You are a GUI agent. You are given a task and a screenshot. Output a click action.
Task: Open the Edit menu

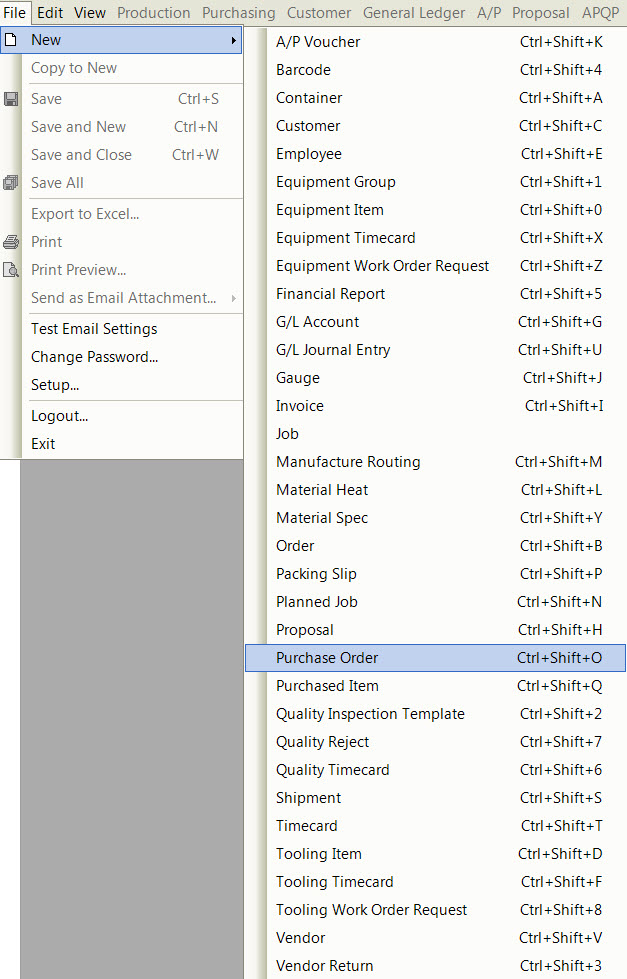click(50, 13)
